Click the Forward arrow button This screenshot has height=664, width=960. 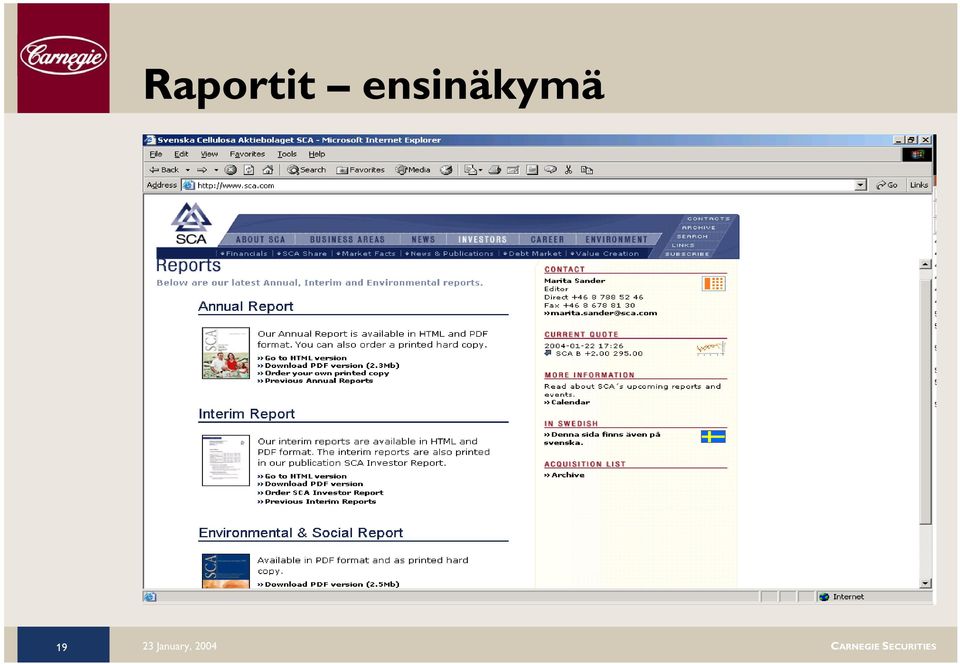click(201, 170)
